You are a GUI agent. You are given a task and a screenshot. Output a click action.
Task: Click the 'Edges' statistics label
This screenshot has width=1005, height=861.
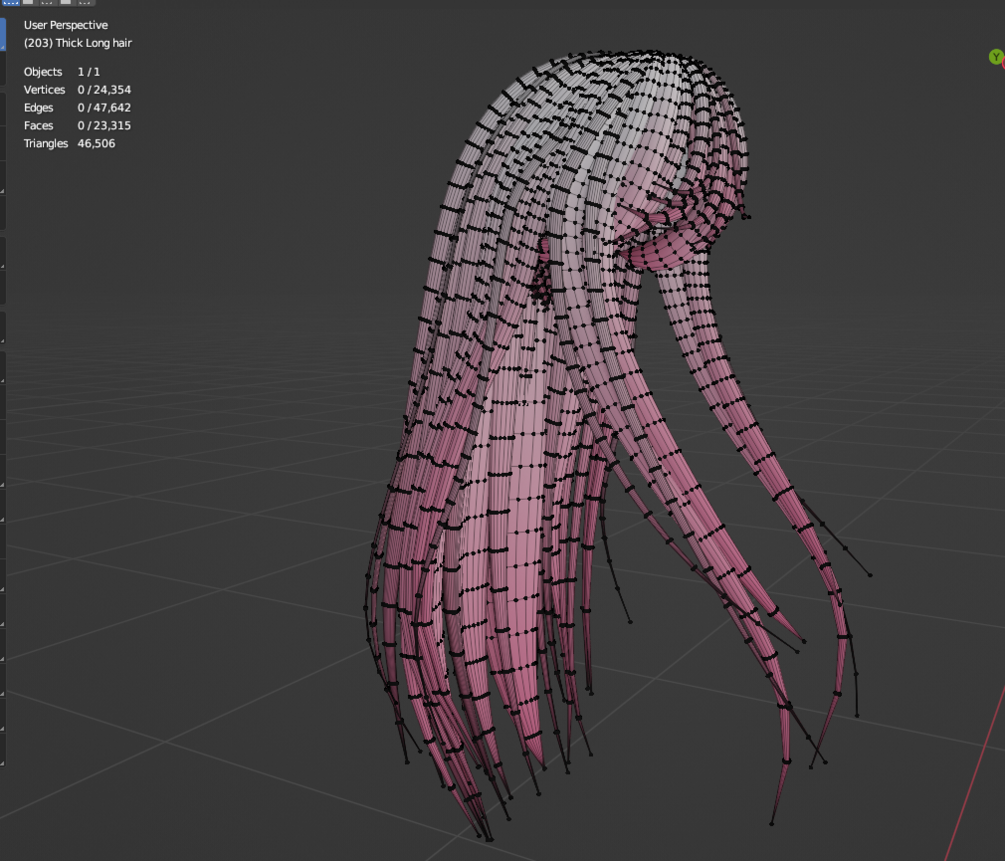(x=38, y=108)
